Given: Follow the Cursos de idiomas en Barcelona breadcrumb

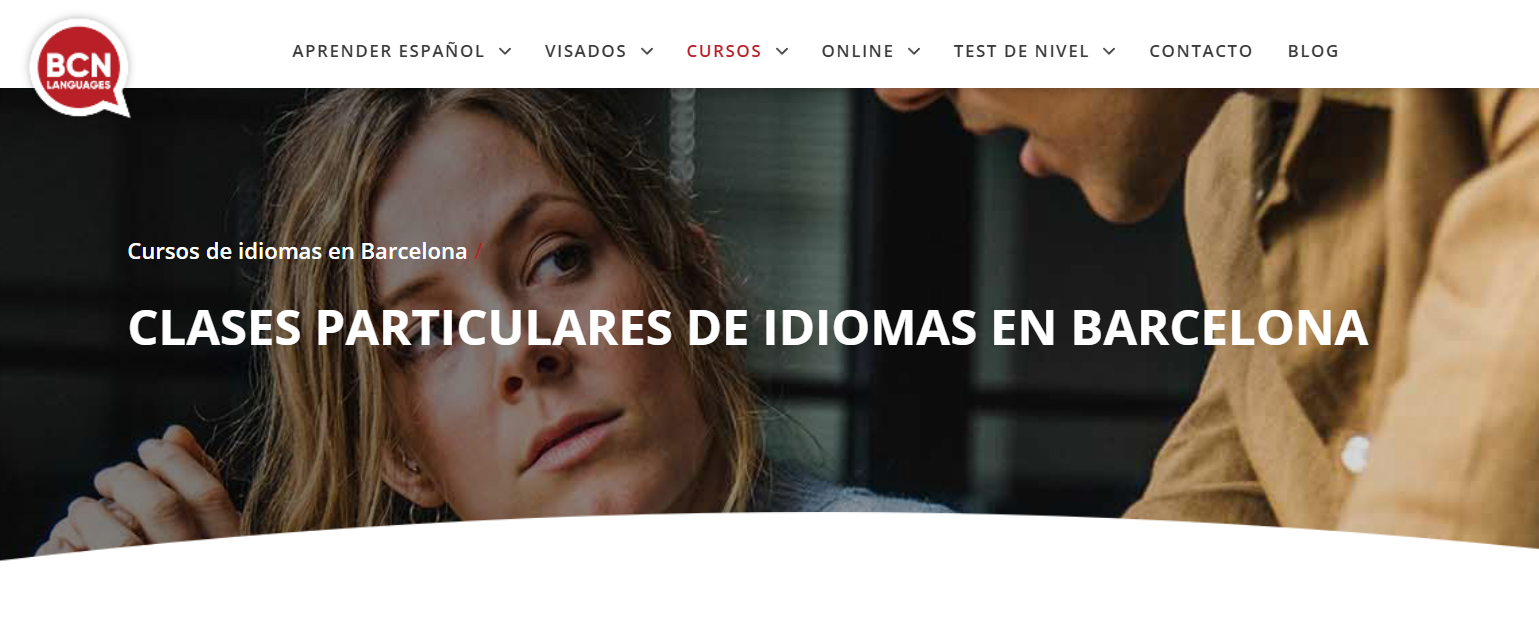Looking at the screenshot, I should click(297, 251).
